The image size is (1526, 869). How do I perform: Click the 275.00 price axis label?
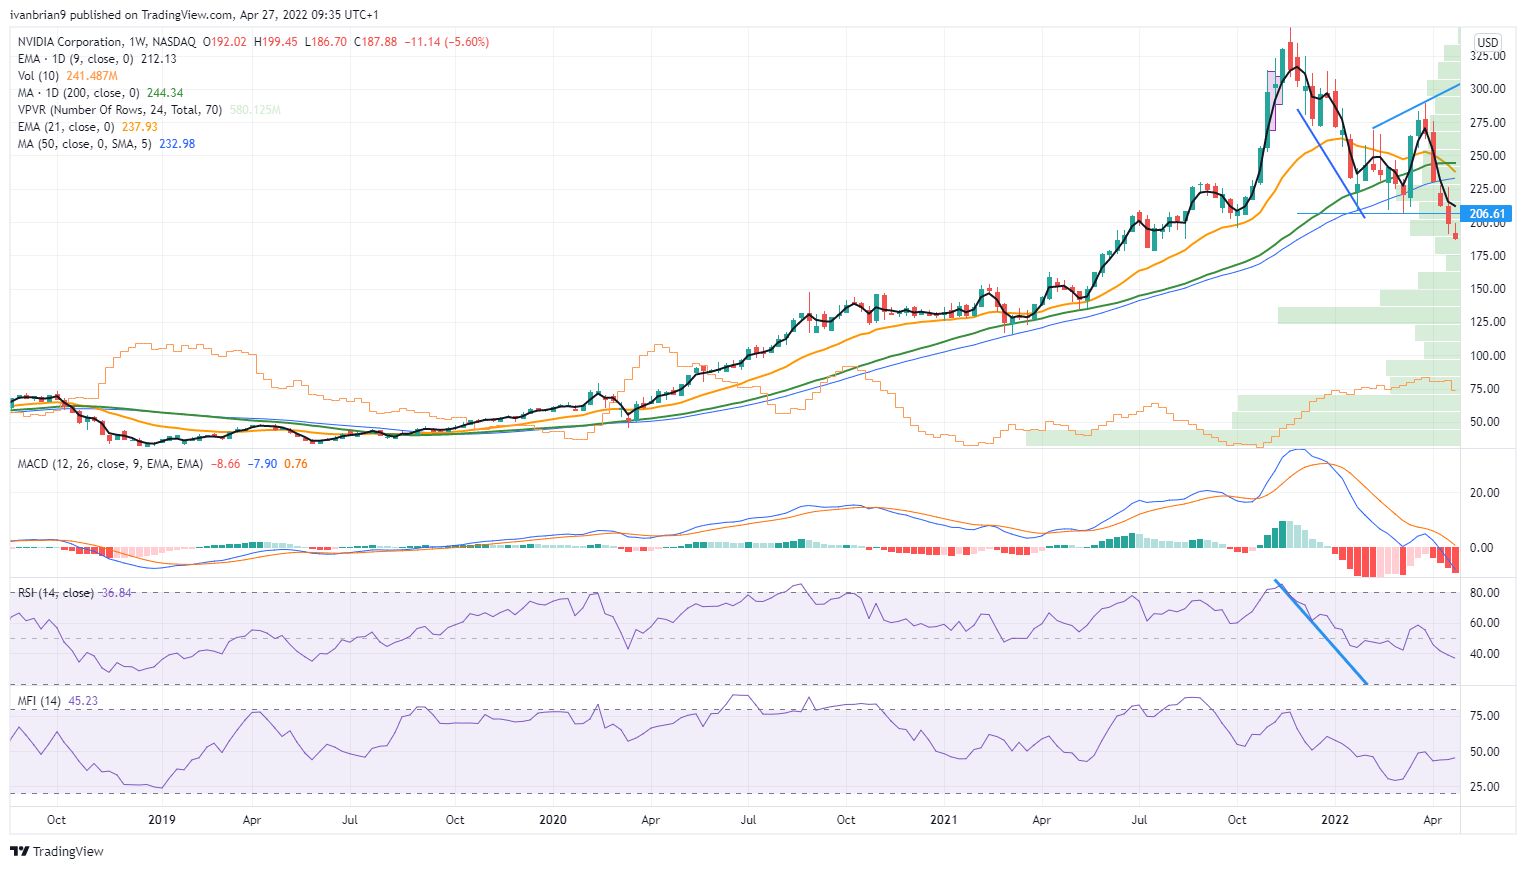tap(1488, 123)
